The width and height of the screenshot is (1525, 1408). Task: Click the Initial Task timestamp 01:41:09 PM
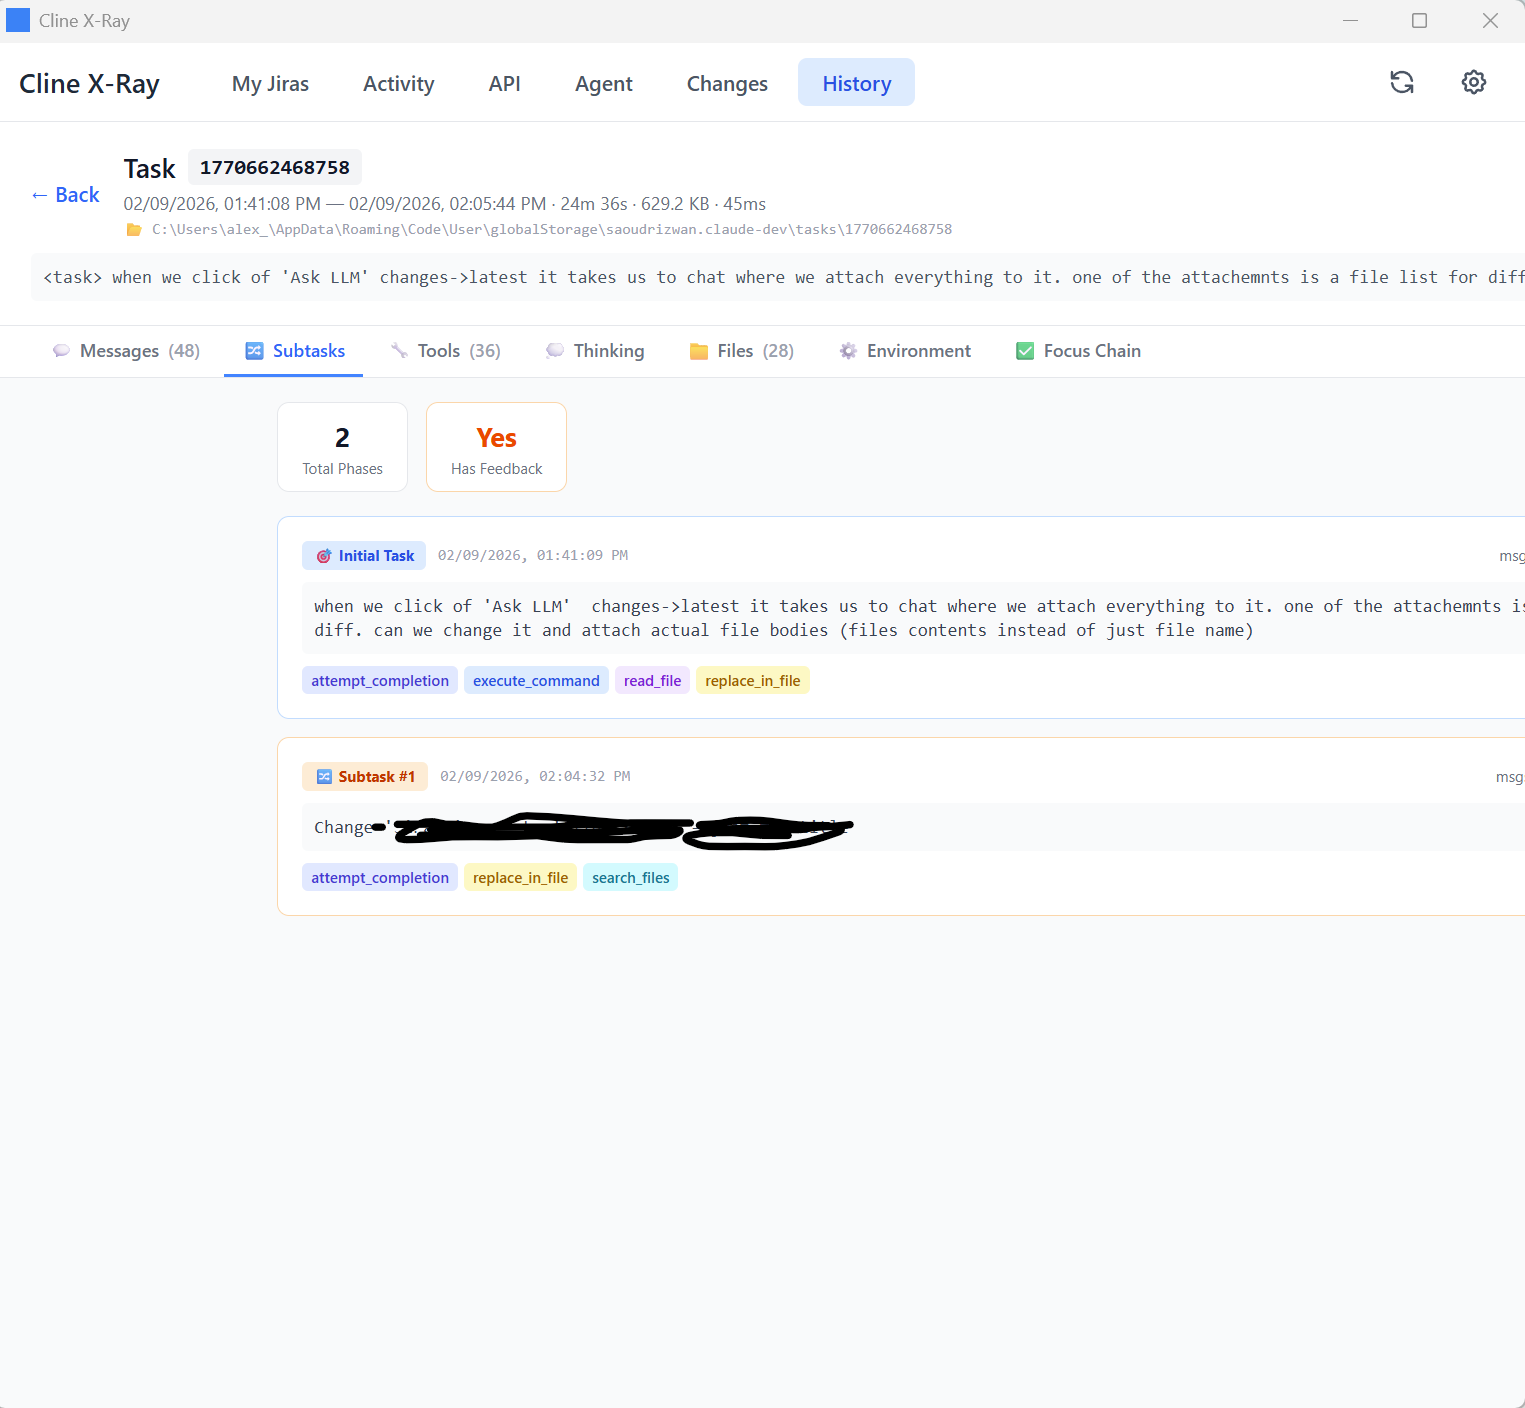(533, 555)
